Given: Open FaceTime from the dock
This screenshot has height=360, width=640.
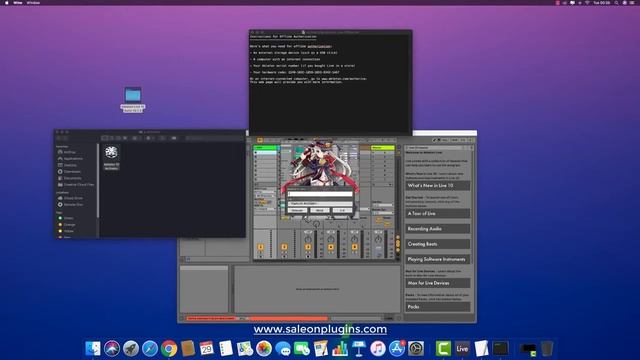Looking at the screenshot, I should 302,349.
